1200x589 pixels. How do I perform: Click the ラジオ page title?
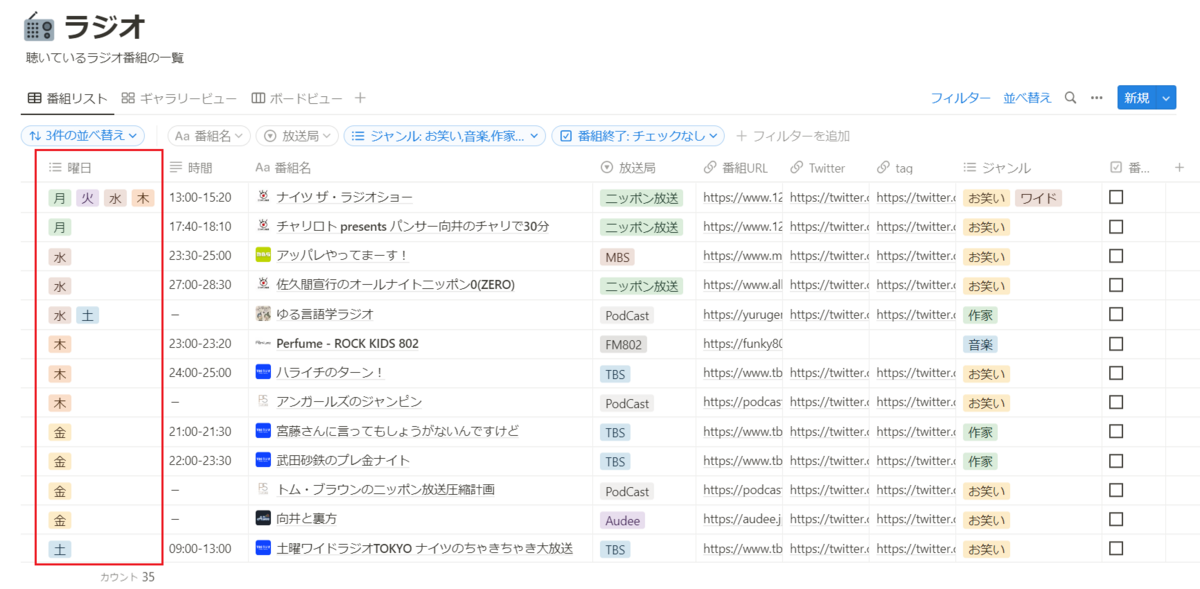pos(105,27)
